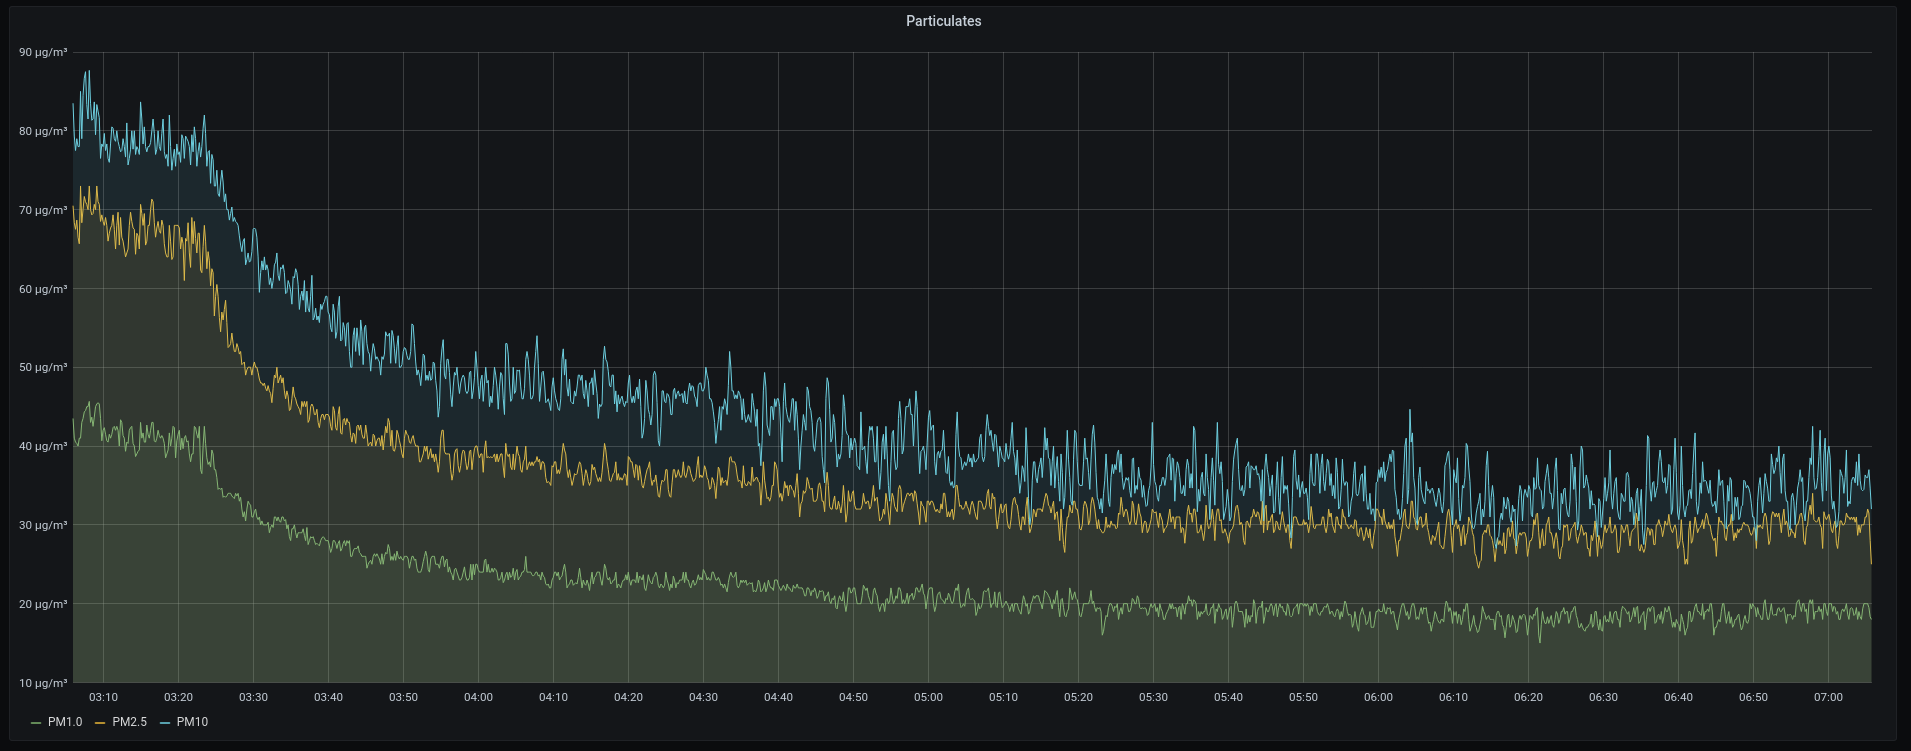
Task: Click the 90 µg/m³ y-axis label
Action: 43,52
